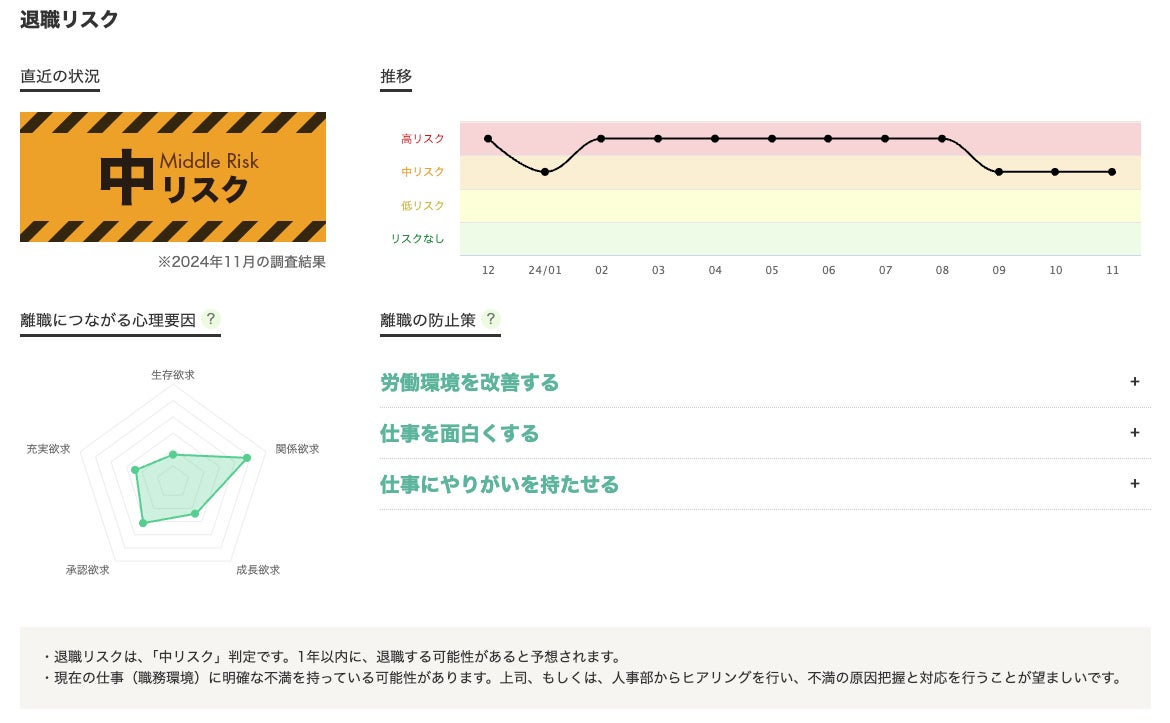Click the 高リスク axis label
This screenshot has height=723, width=1170.
422,139
